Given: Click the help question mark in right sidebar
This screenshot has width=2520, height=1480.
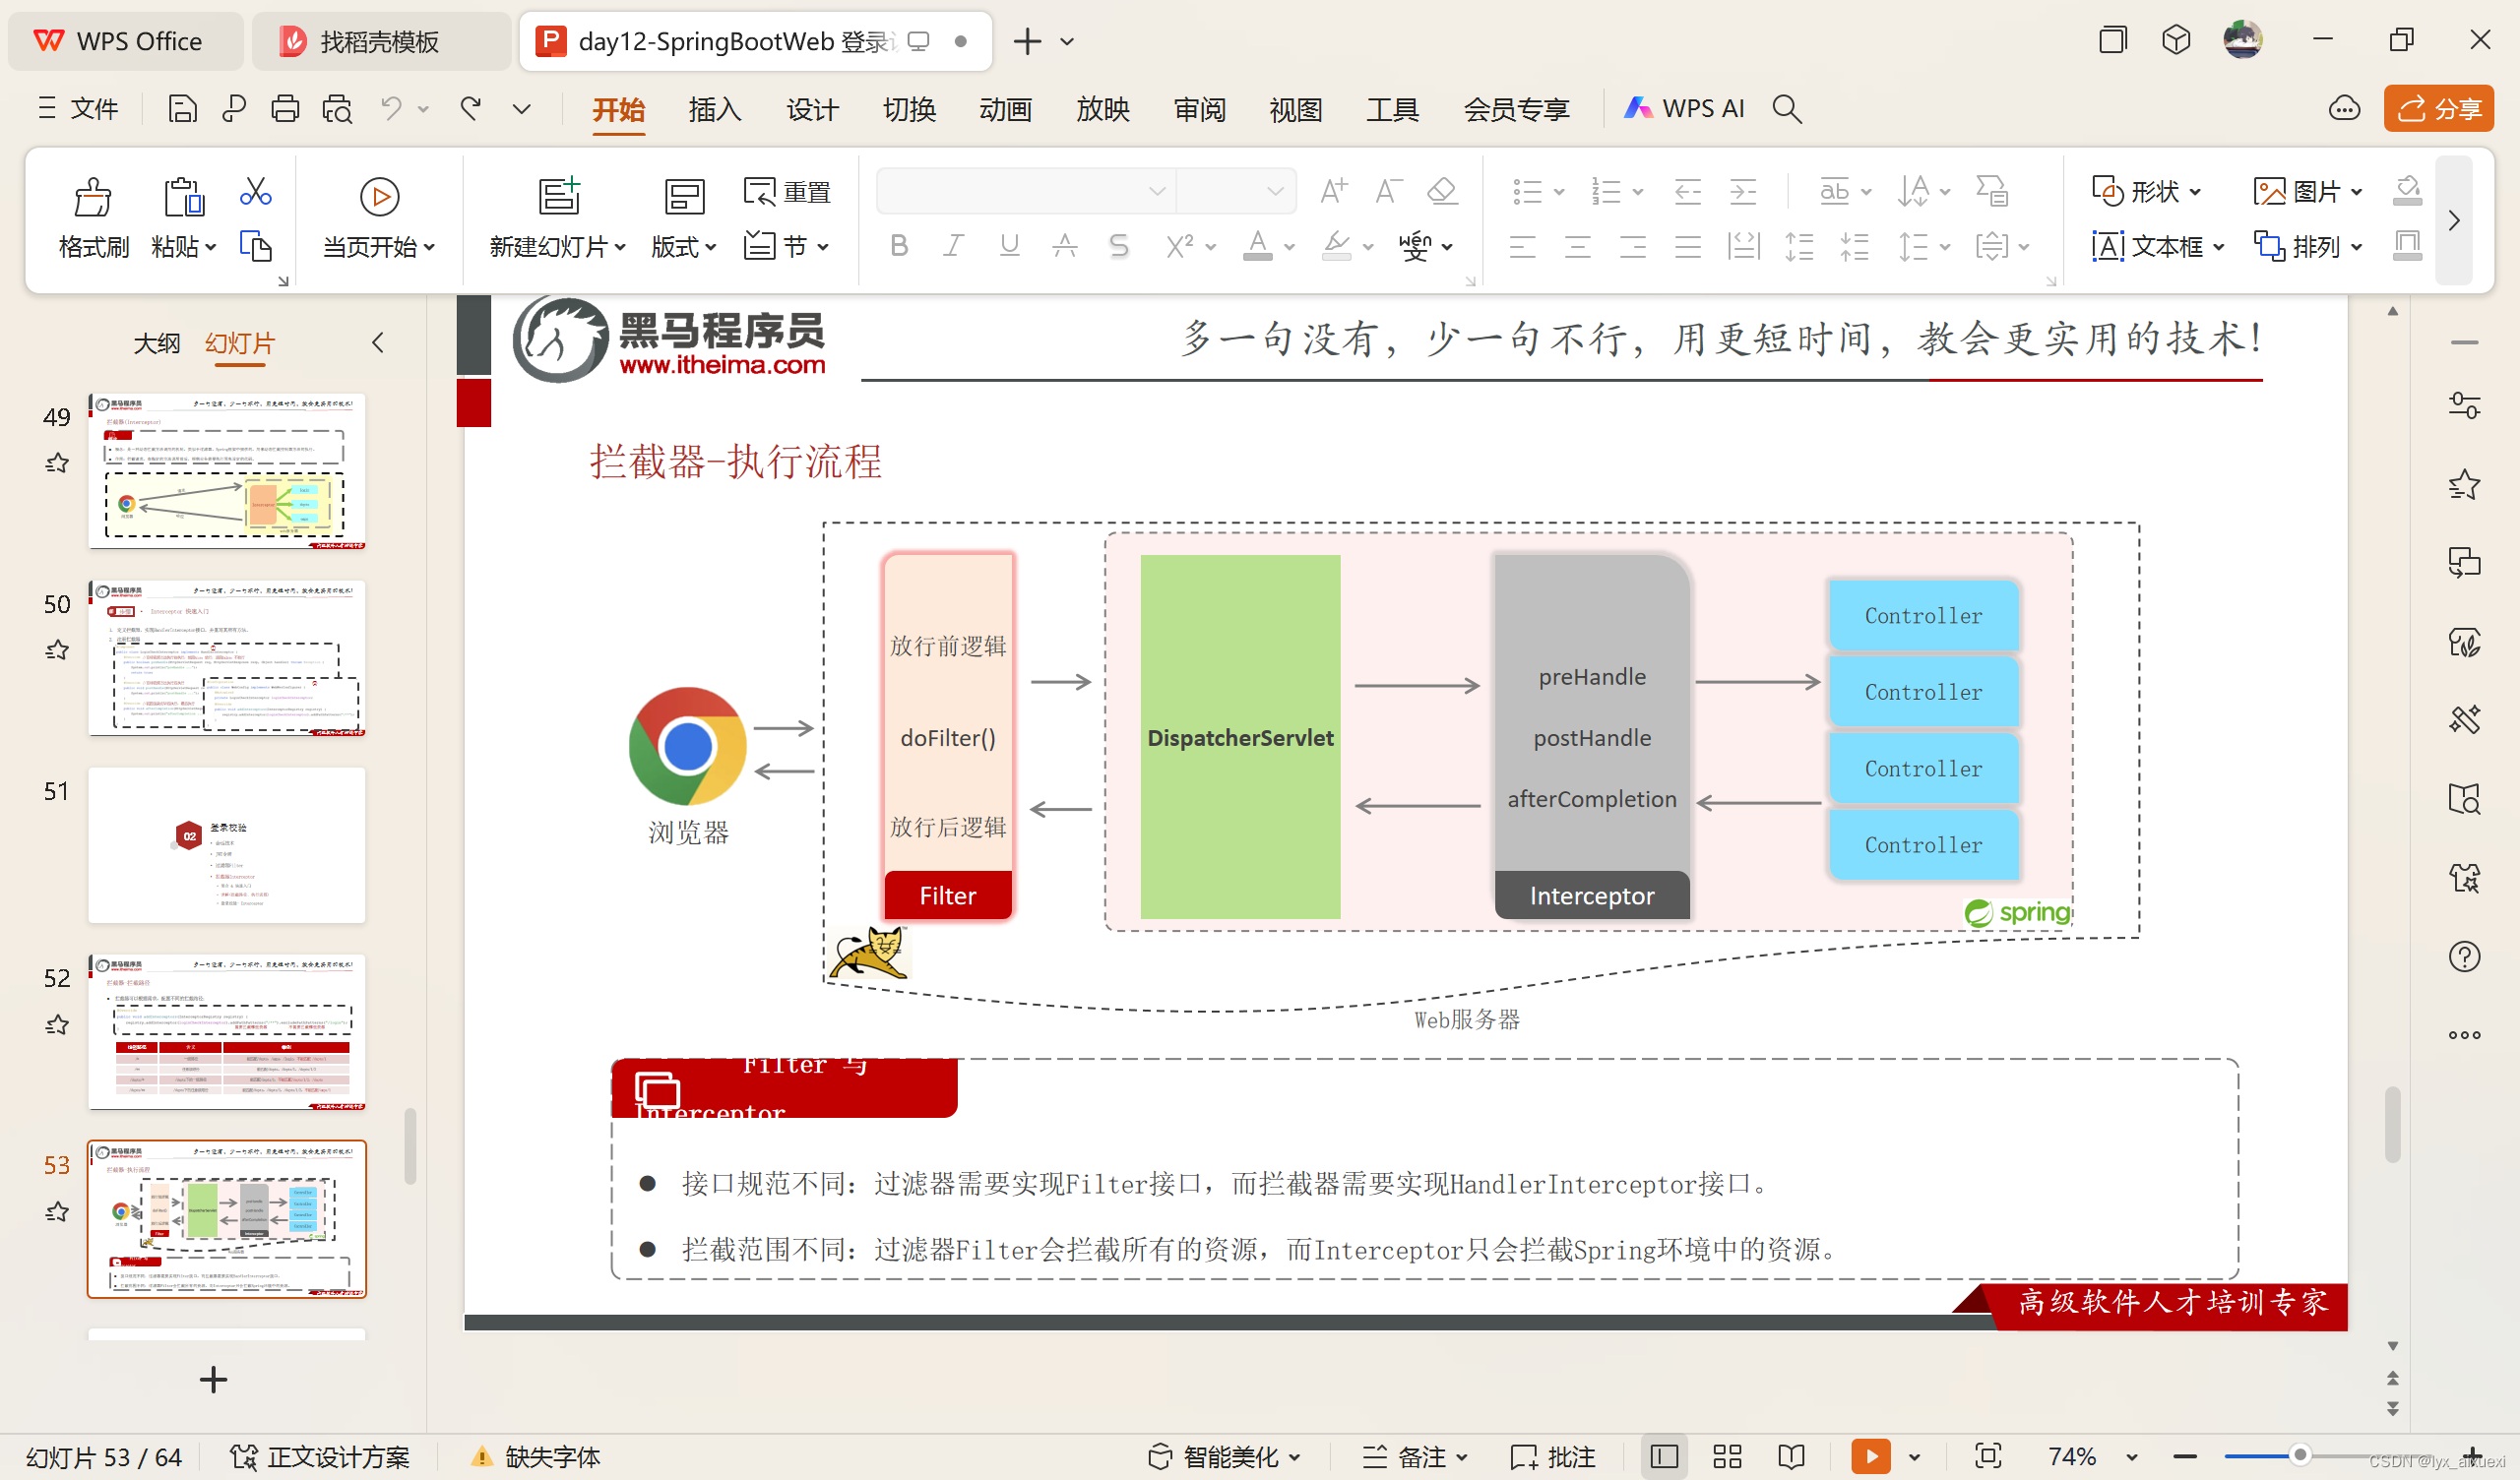Looking at the screenshot, I should coord(2463,957).
